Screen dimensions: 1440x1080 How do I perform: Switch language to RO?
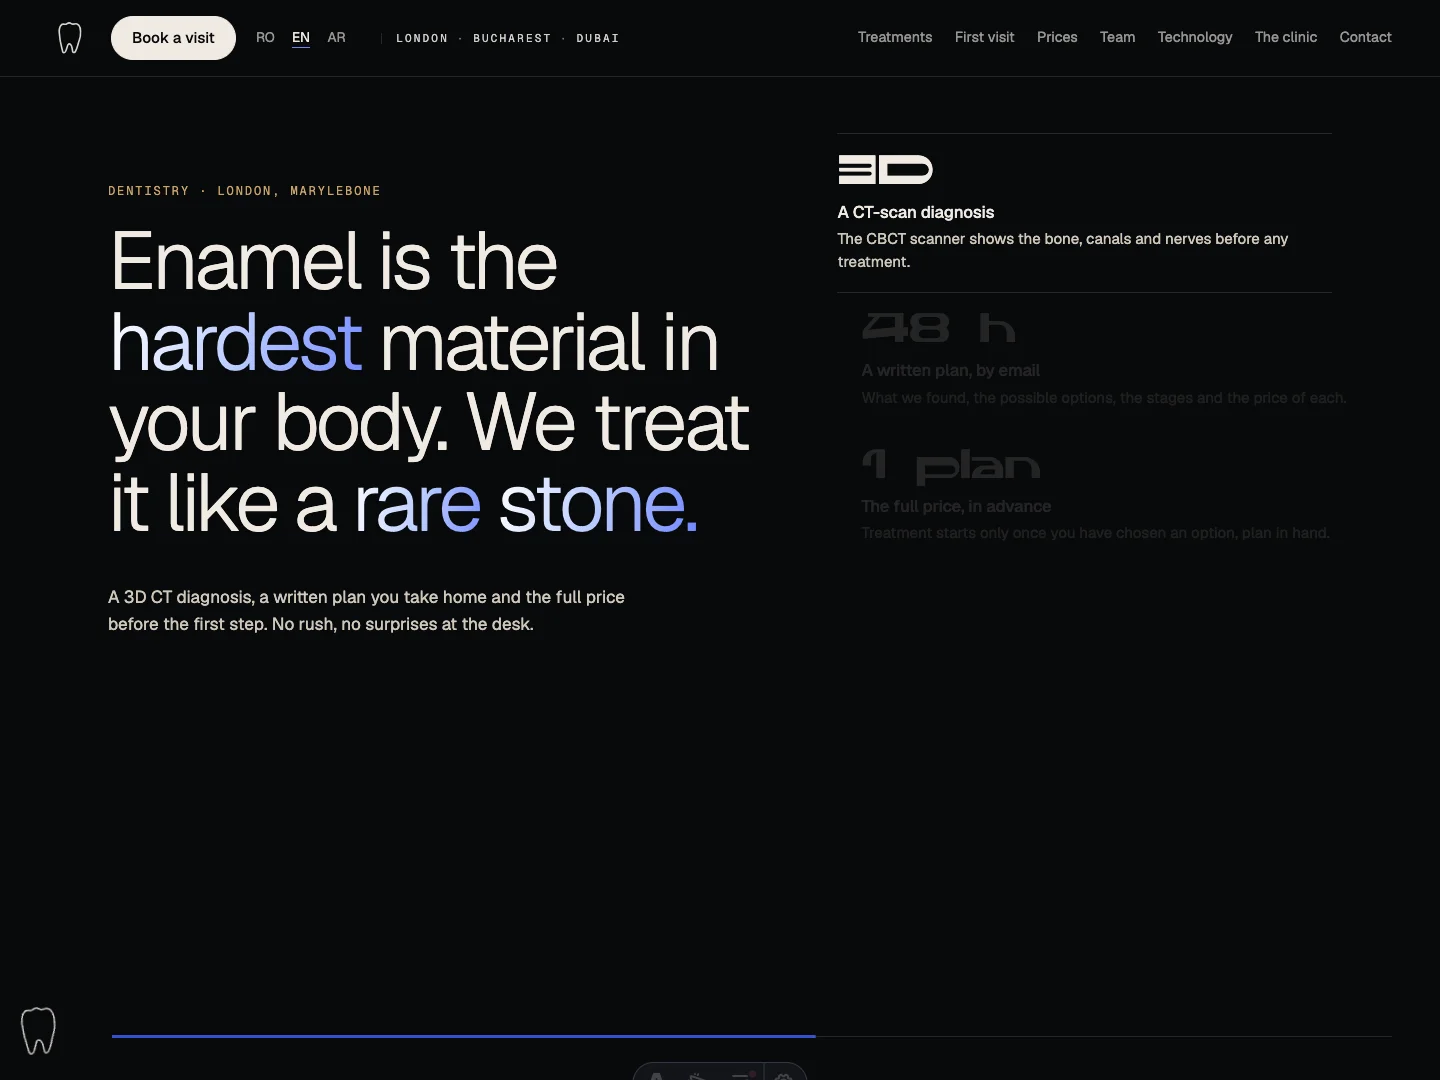coord(265,38)
